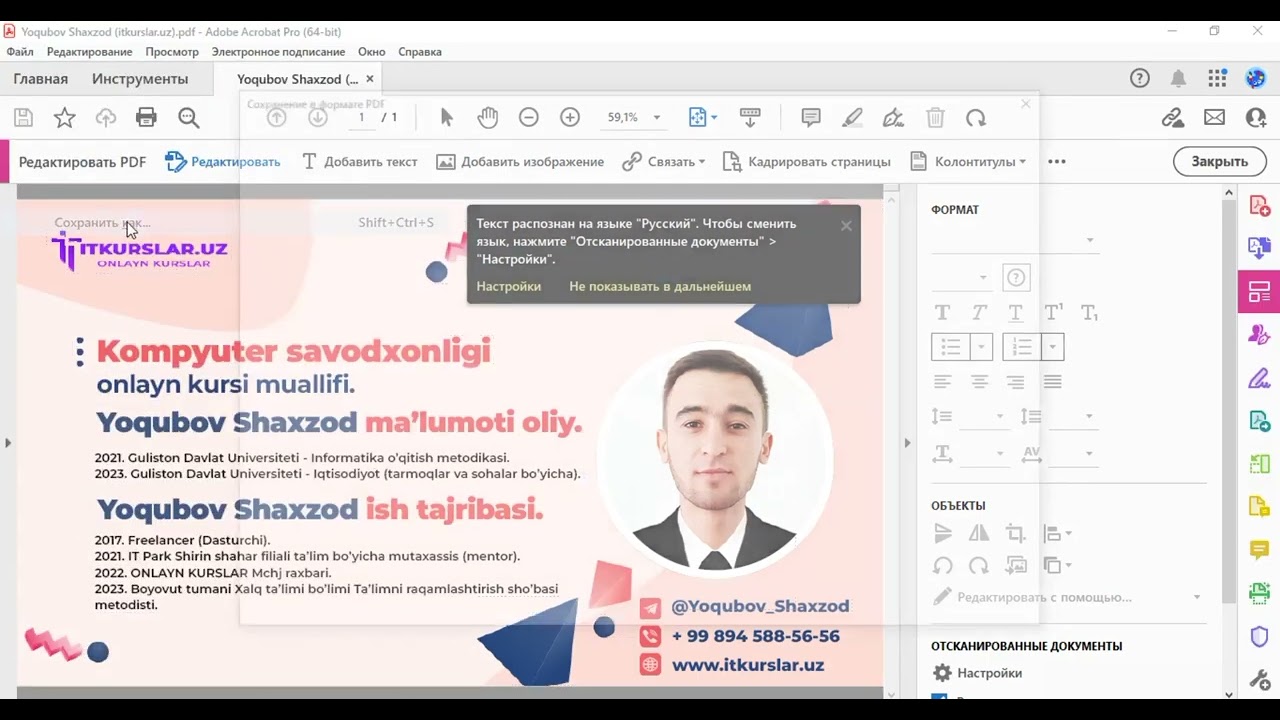
Task: Click the delete trash icon
Action: click(935, 118)
